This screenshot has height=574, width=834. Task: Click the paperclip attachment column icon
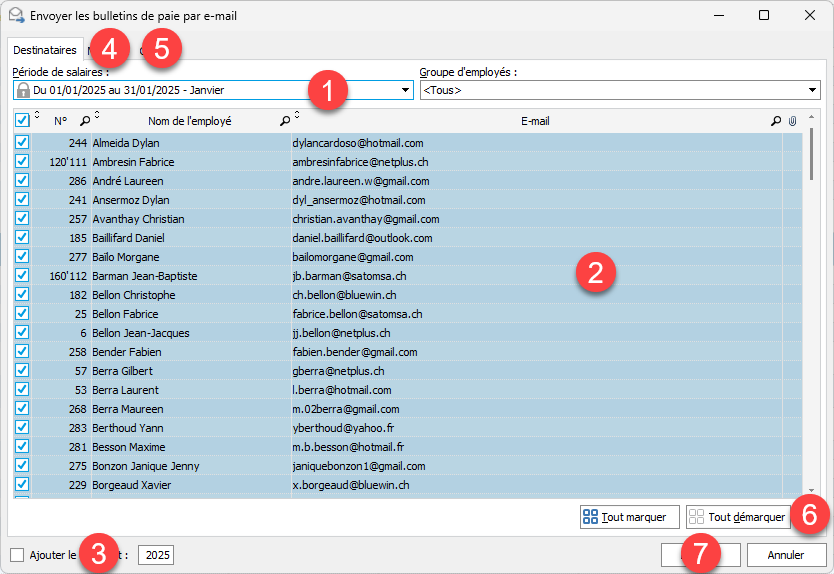click(x=792, y=121)
